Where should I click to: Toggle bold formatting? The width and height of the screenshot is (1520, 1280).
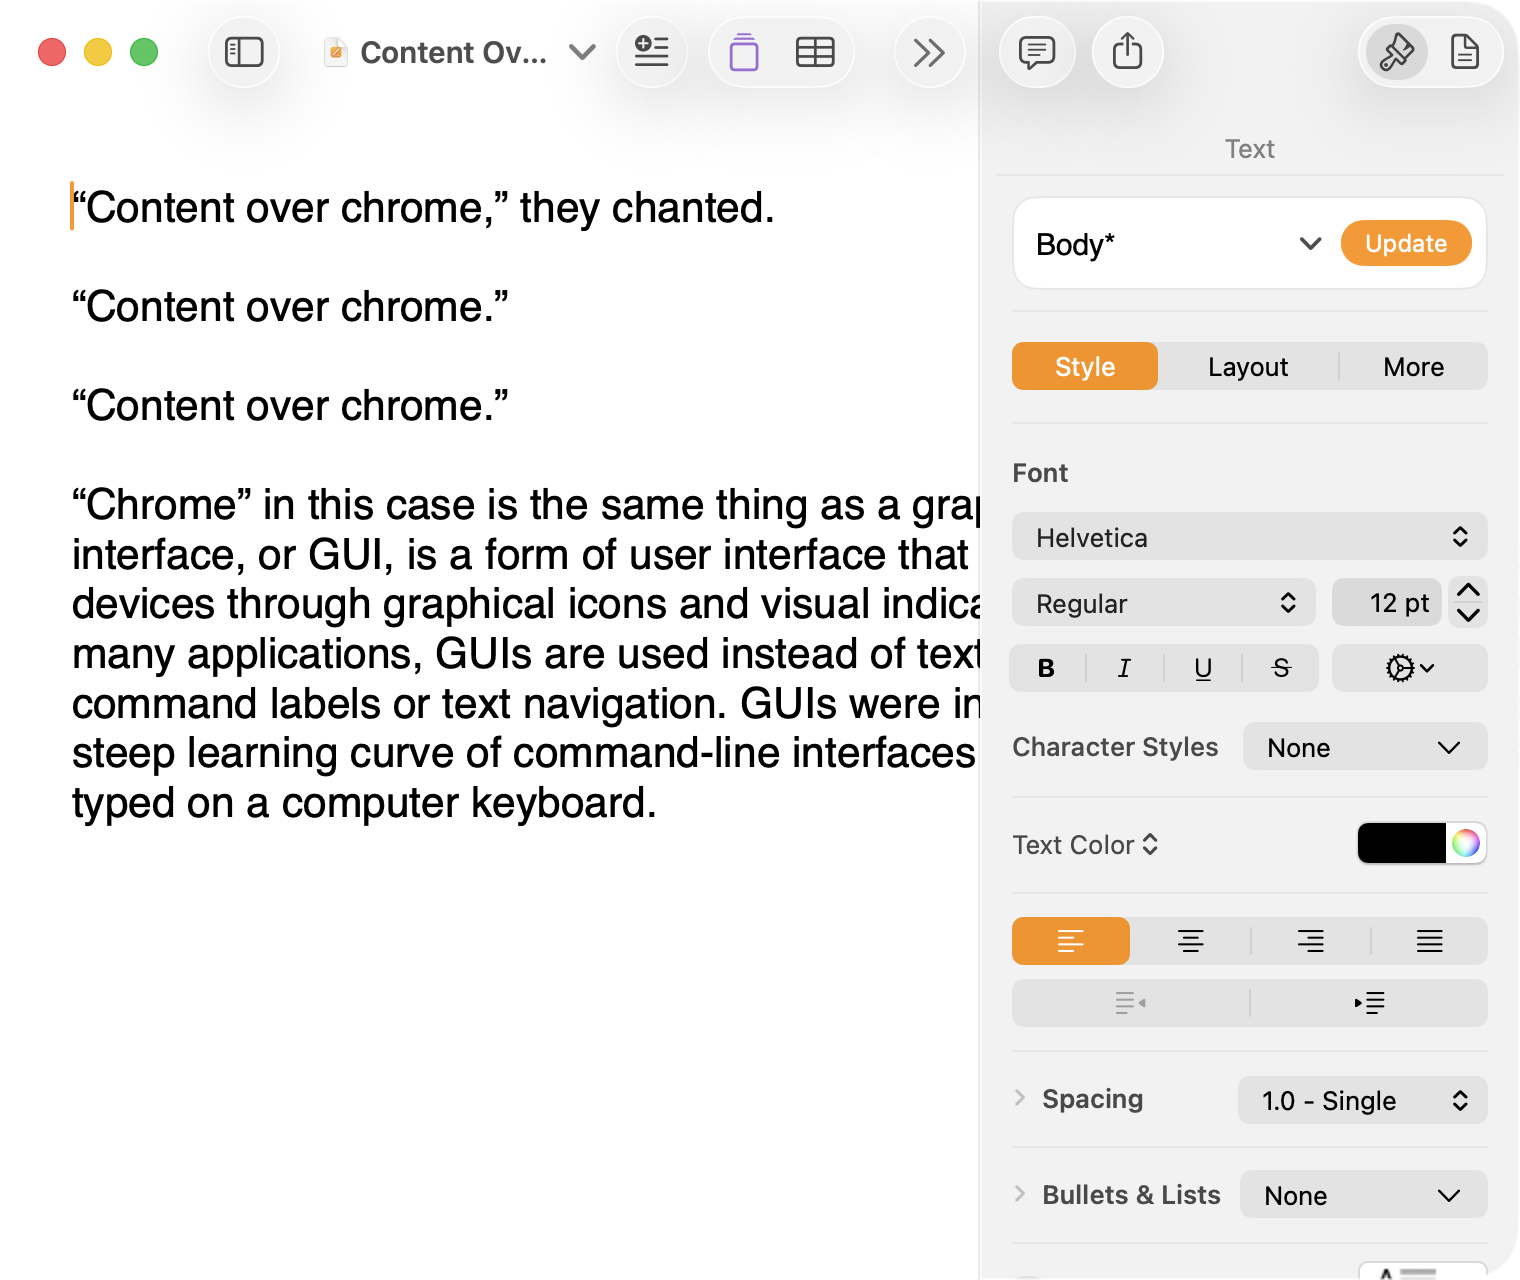coord(1046,668)
